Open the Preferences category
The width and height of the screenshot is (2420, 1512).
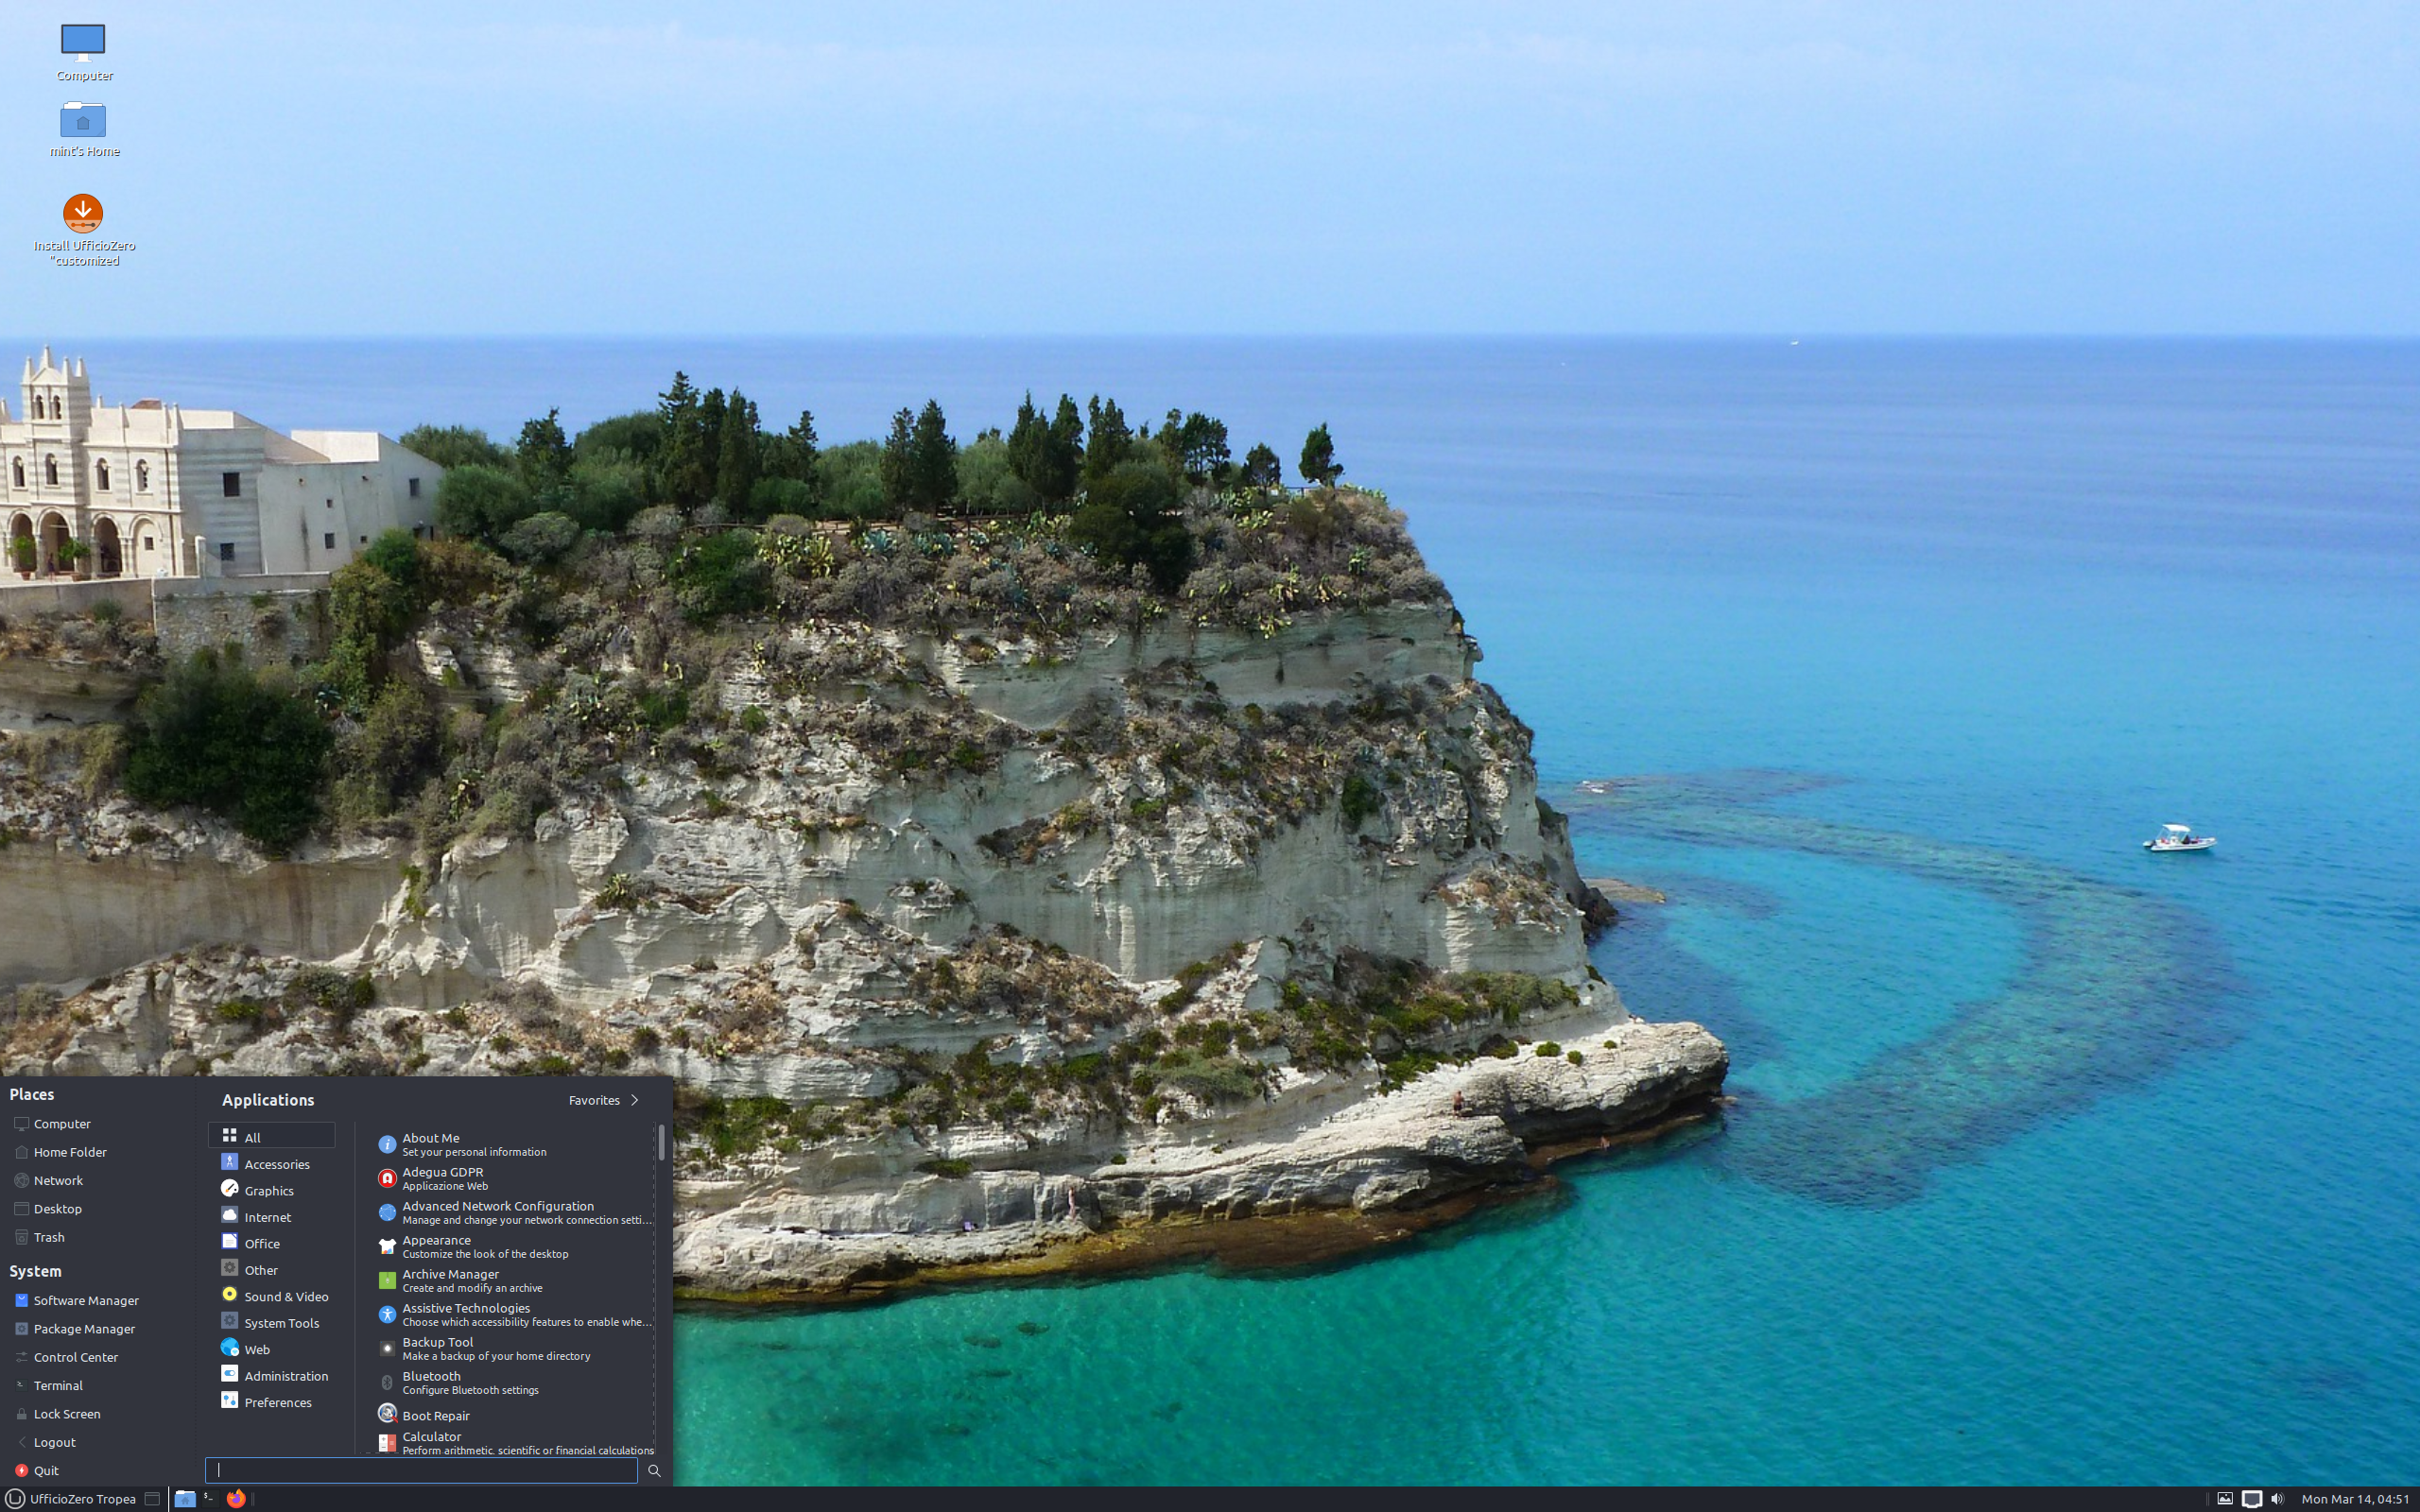pos(271,1402)
